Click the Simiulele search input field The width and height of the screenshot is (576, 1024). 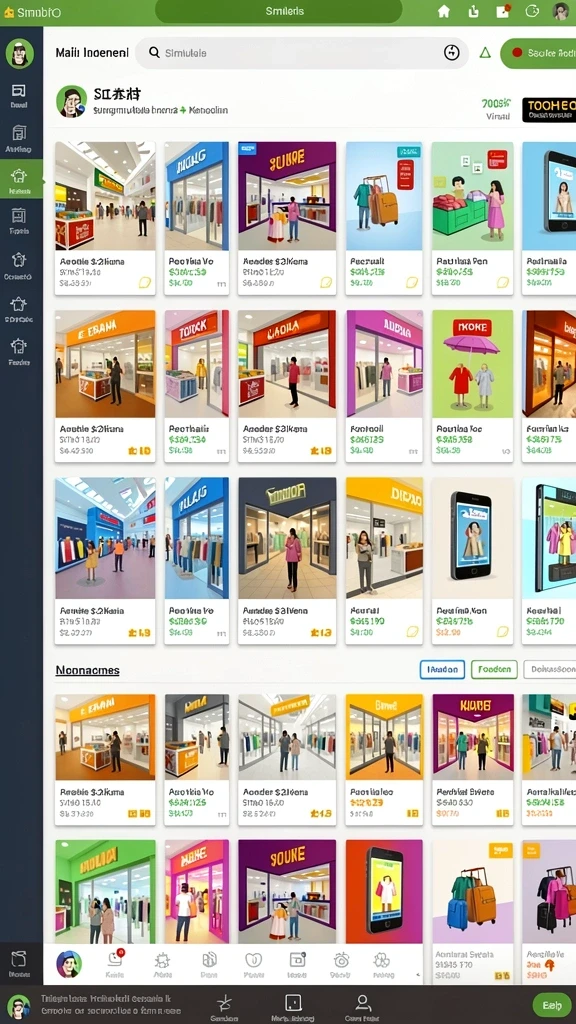302,53
